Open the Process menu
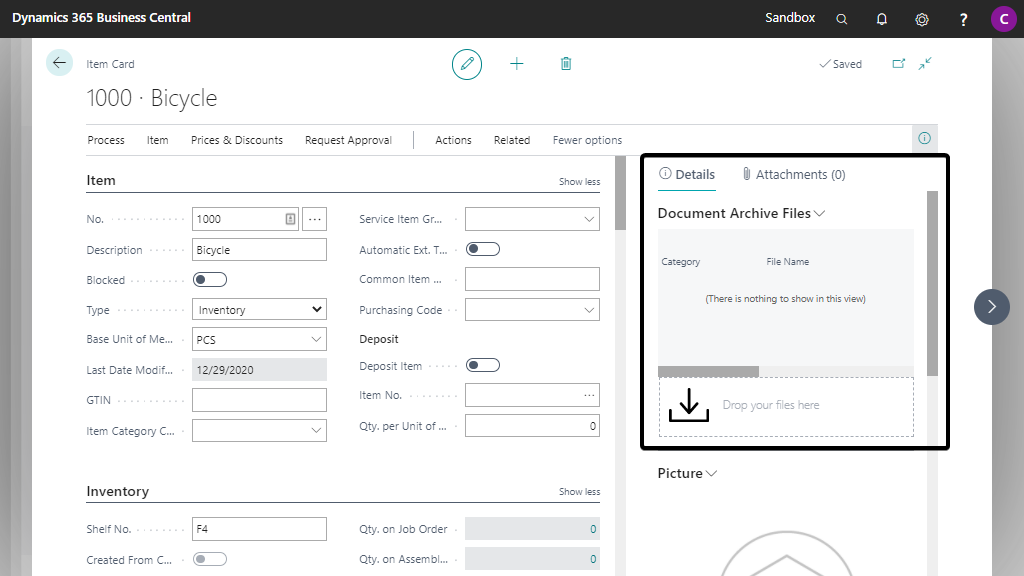 tap(106, 140)
